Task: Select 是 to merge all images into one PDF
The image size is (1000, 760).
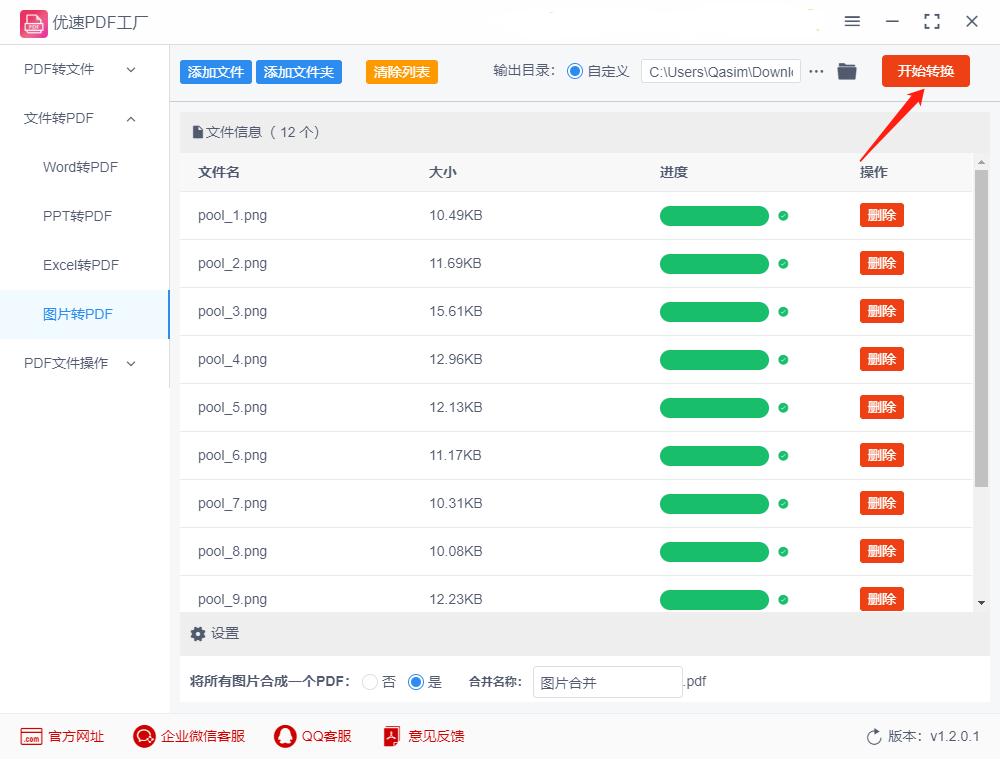Action: click(x=416, y=681)
